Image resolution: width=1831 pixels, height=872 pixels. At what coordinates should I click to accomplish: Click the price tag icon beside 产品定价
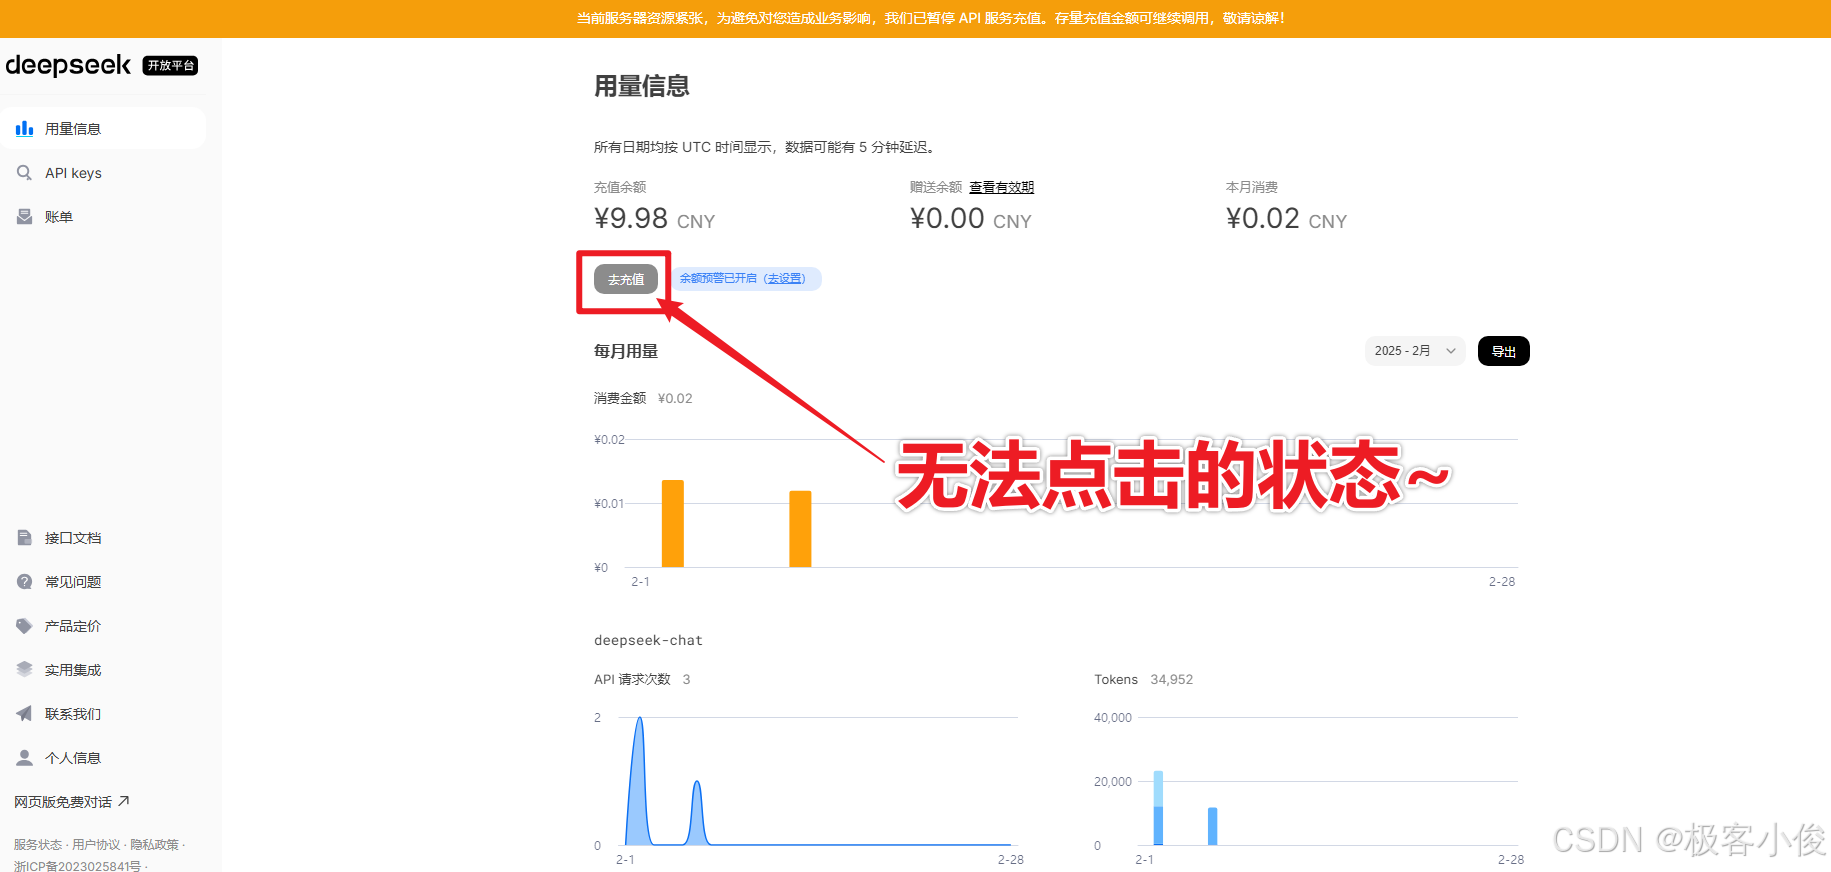pos(25,626)
